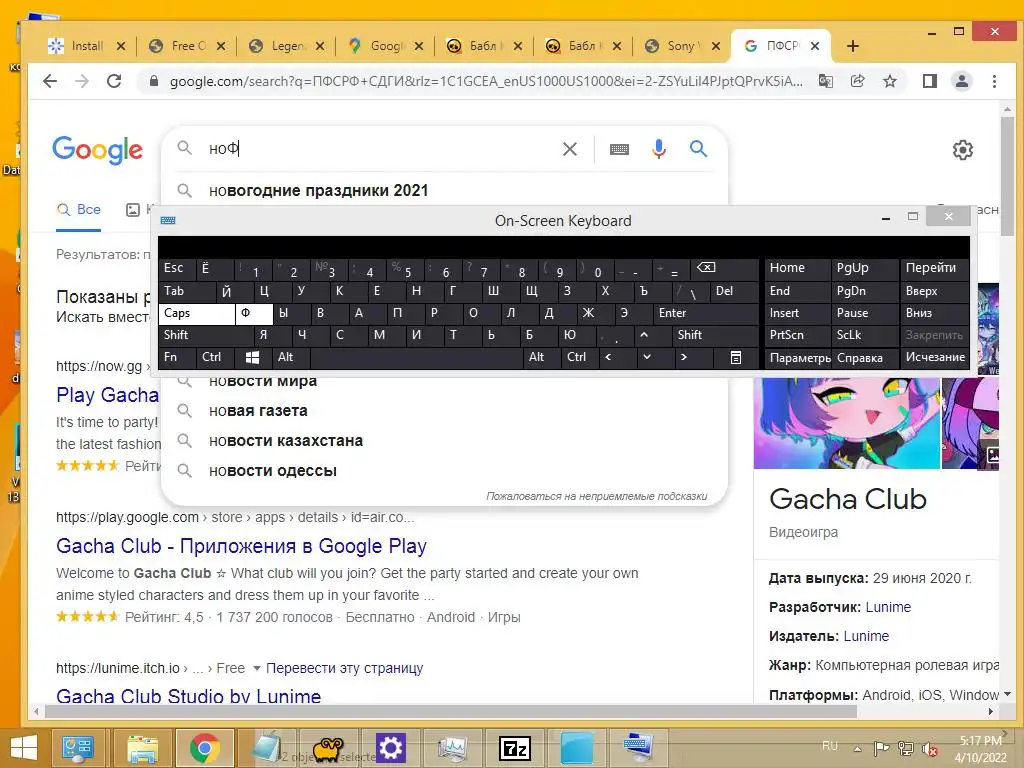
Task: Click the Chrome back arrow
Action: [x=50, y=81]
